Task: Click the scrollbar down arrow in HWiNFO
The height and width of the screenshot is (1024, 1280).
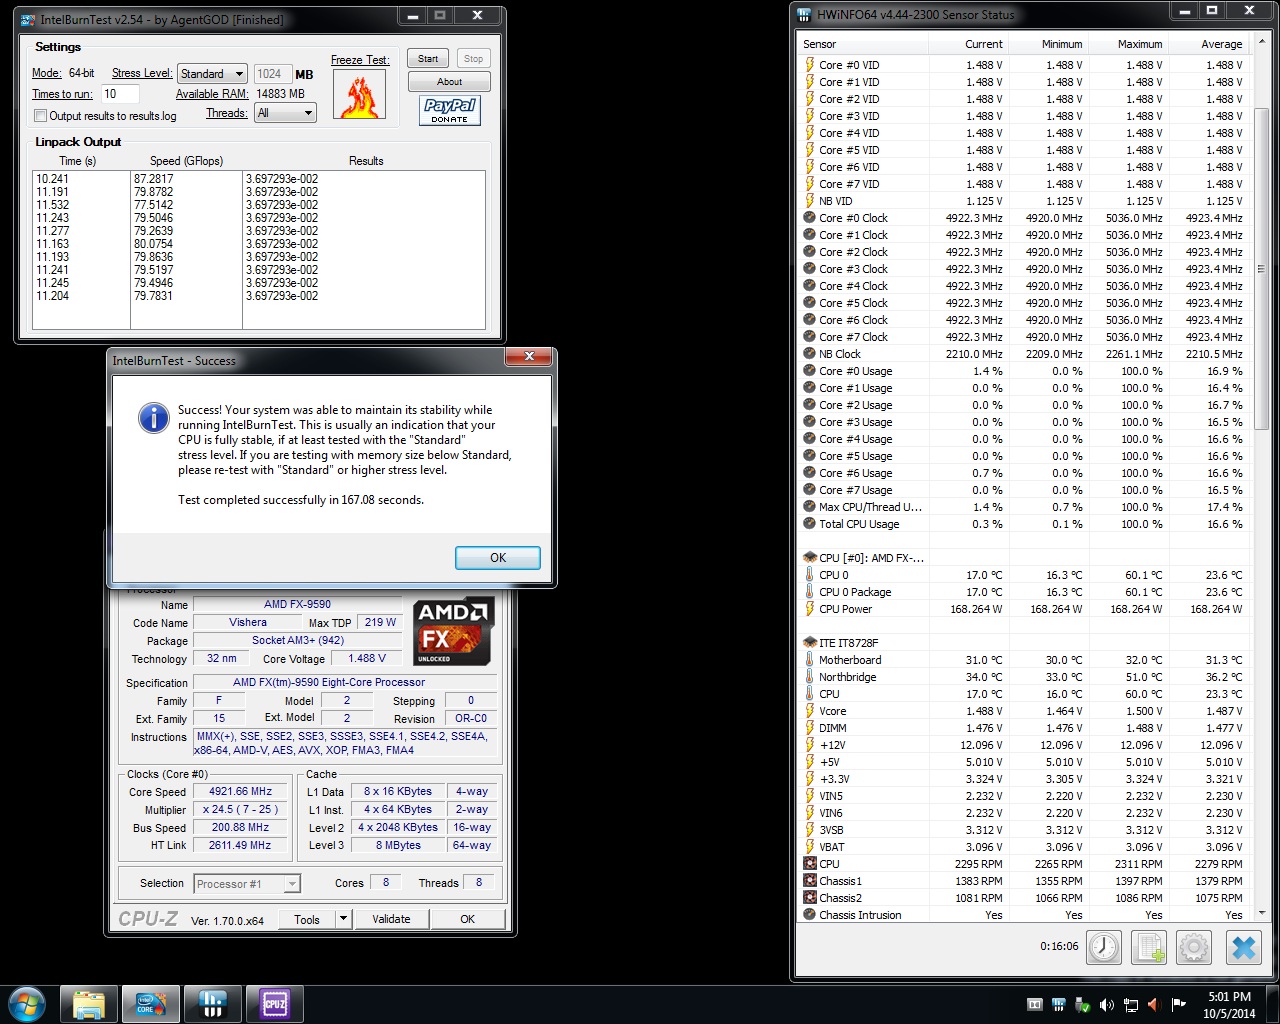Action: pyautogui.click(x=1261, y=913)
